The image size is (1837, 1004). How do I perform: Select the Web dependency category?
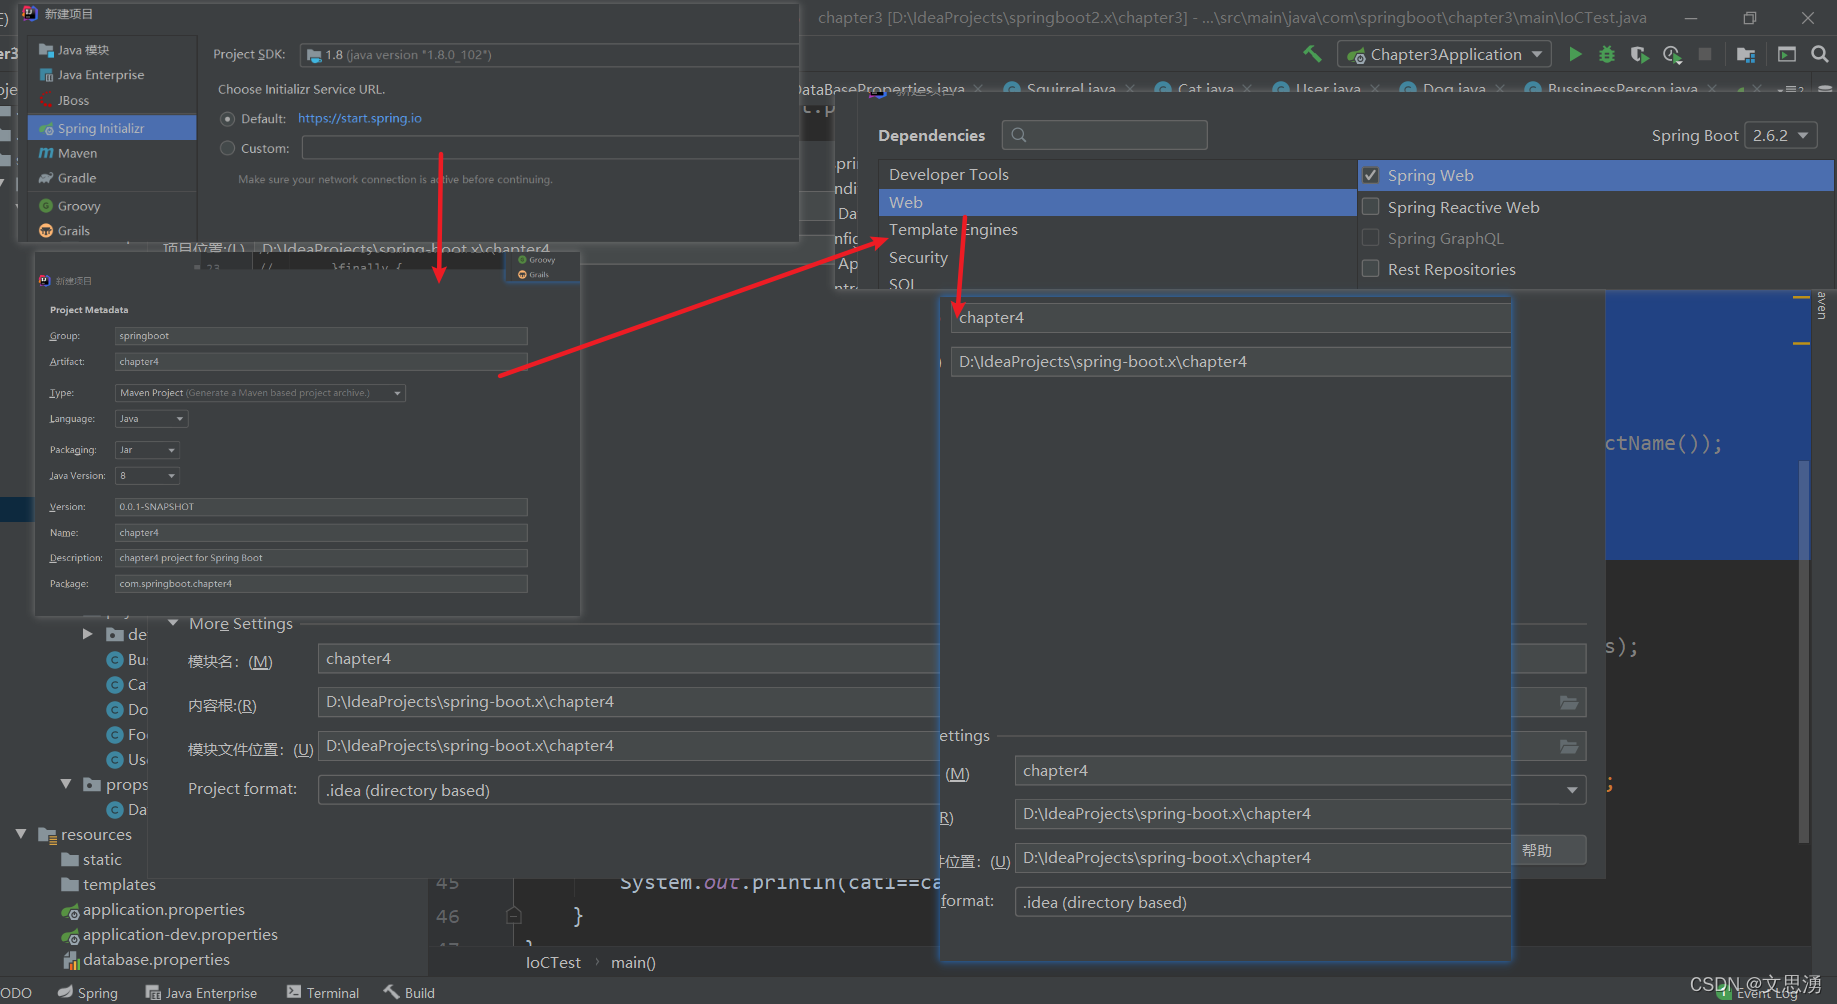1117,202
